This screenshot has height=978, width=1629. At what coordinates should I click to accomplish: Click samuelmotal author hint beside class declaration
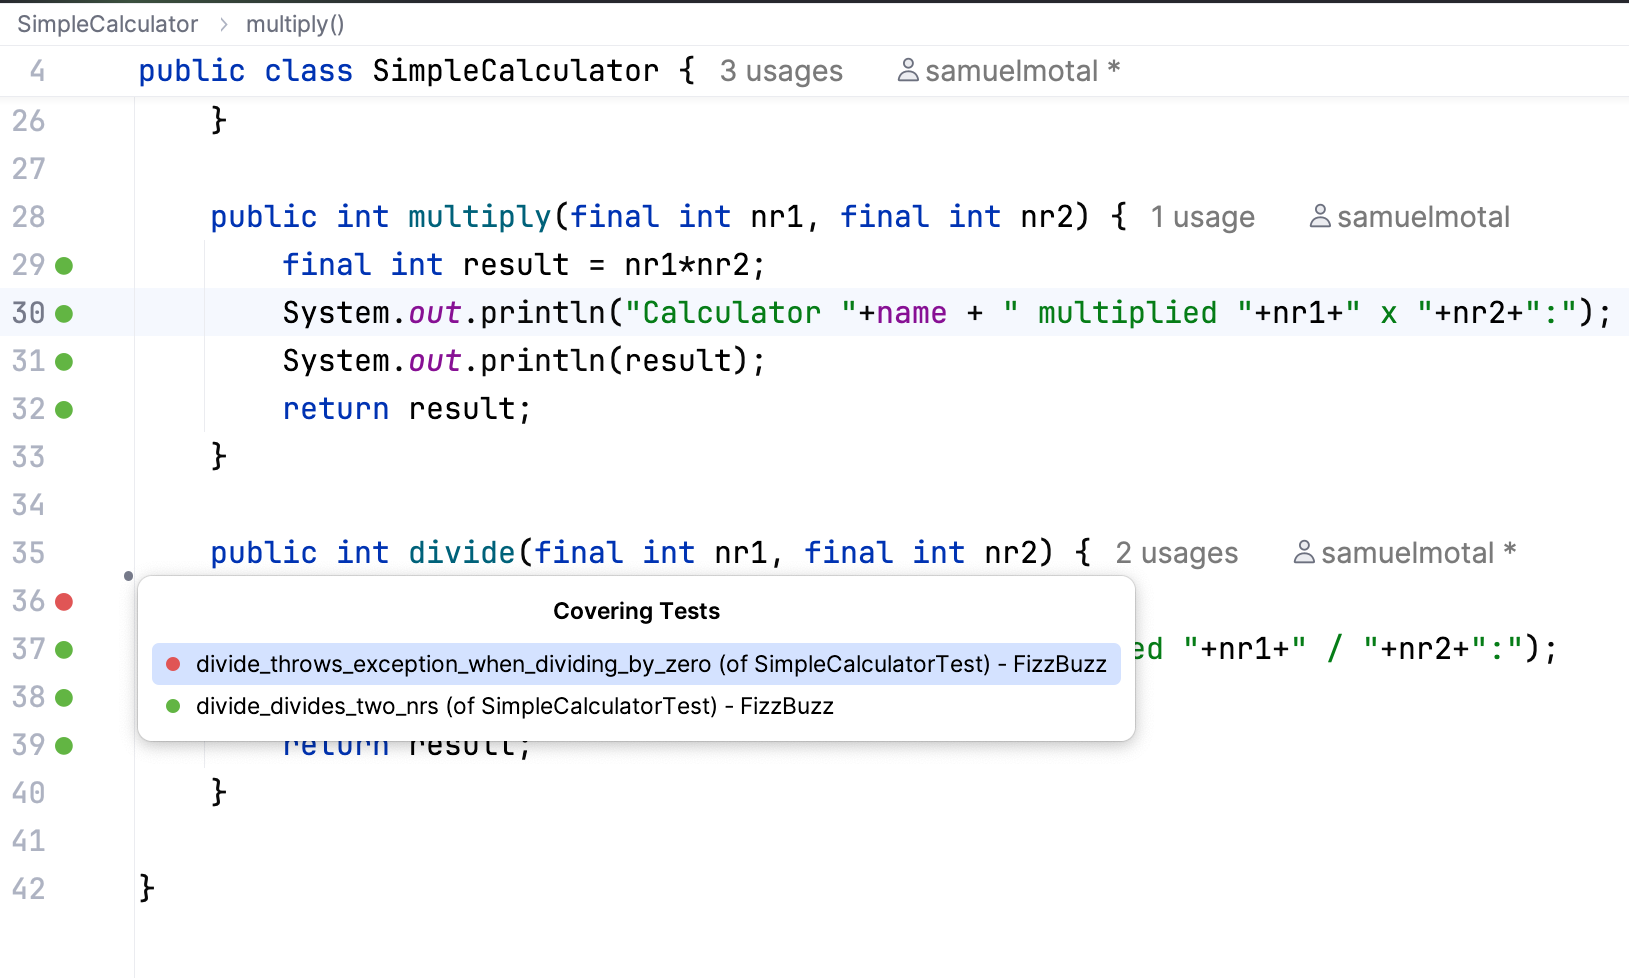point(1009,71)
